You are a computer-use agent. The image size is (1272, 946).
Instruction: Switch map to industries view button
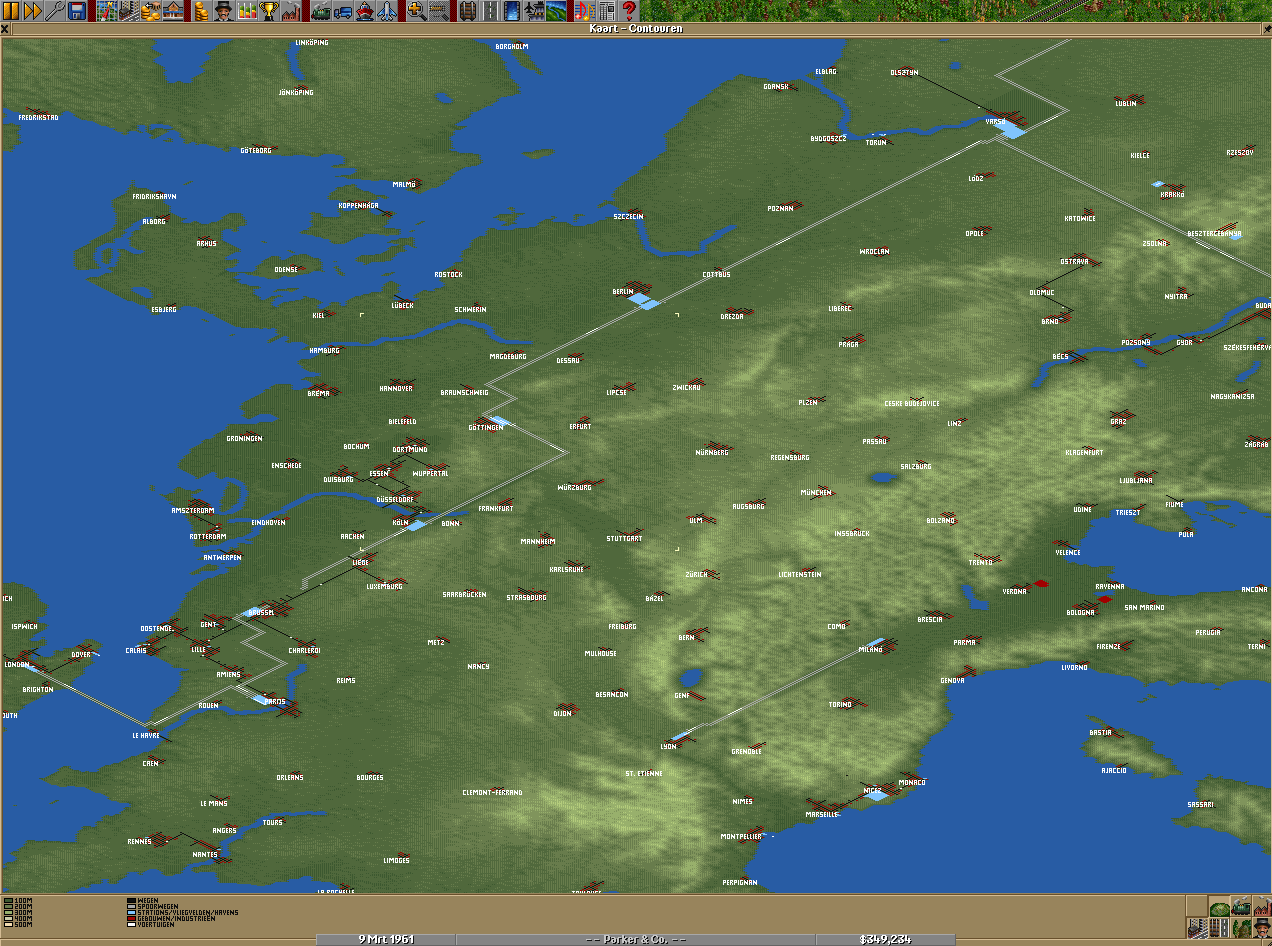coord(1262,906)
